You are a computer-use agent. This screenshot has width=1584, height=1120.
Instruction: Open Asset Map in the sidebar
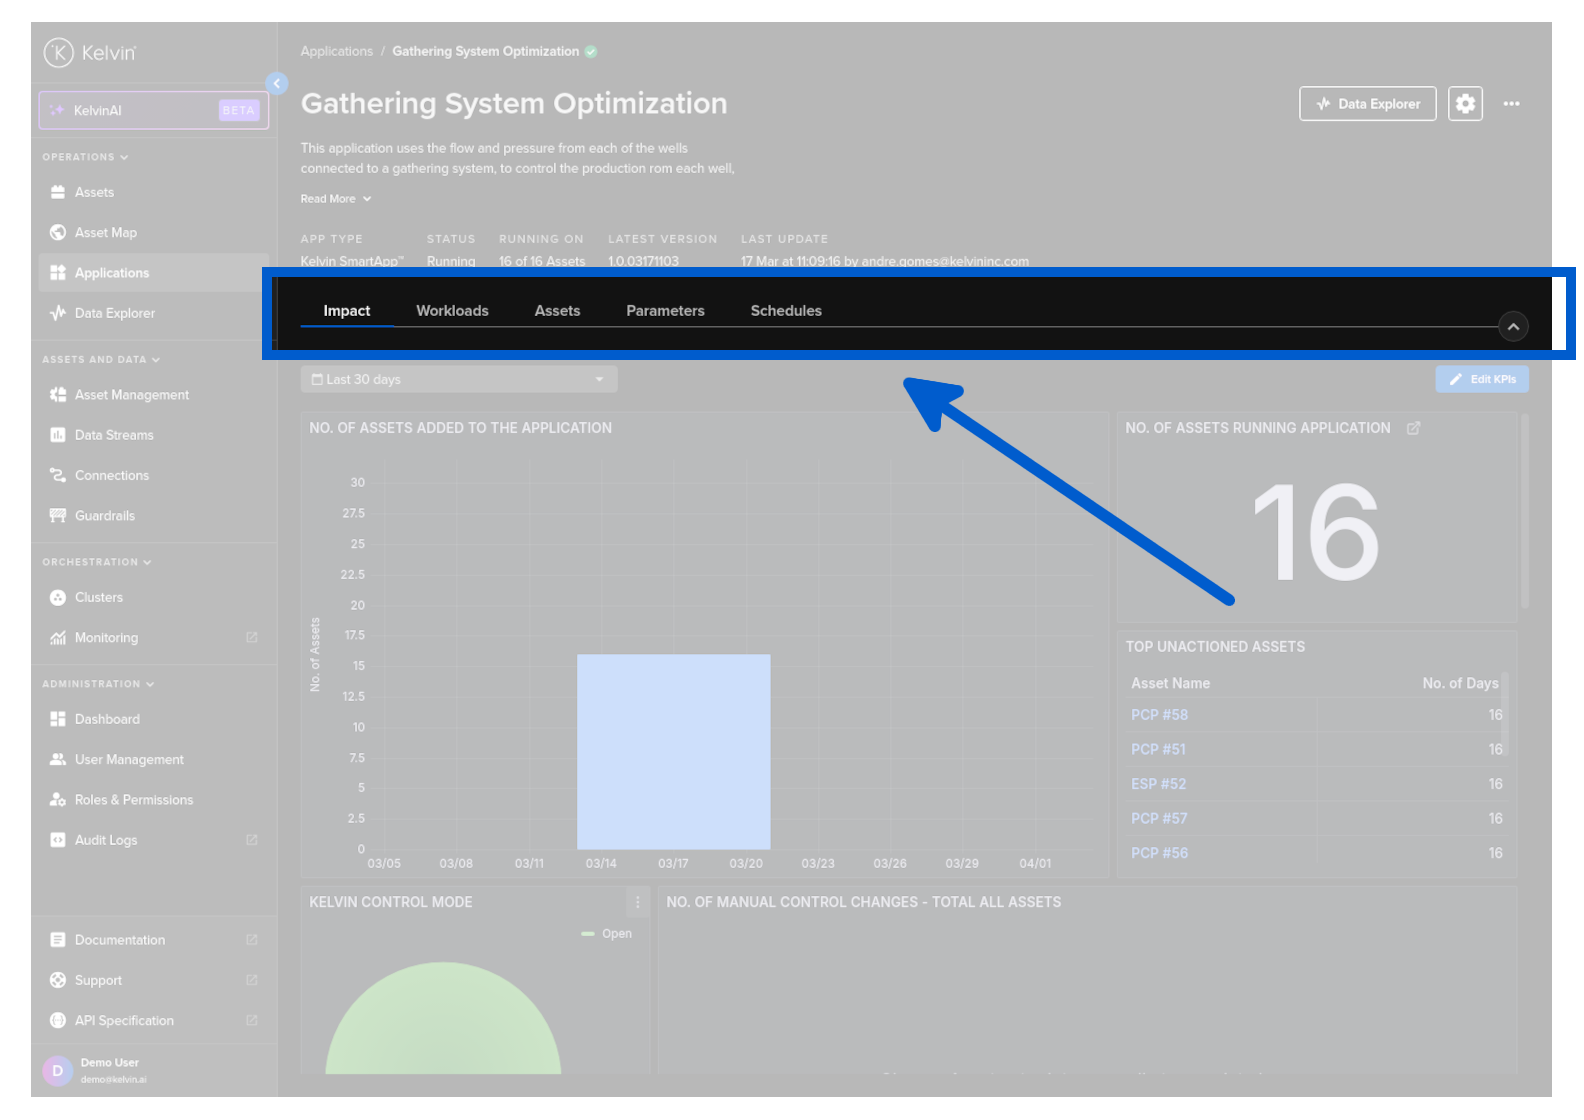(106, 233)
